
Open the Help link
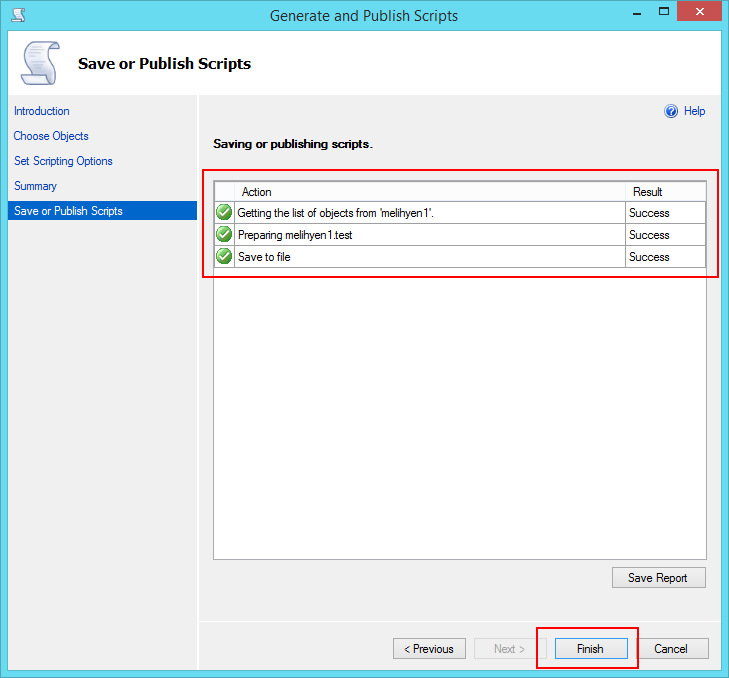click(x=694, y=112)
